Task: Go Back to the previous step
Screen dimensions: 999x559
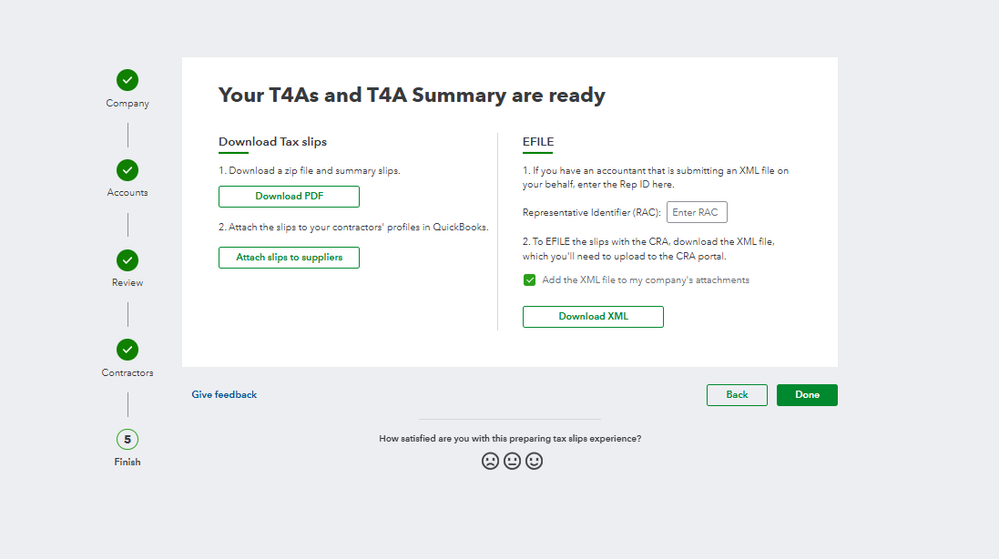Action: click(737, 395)
